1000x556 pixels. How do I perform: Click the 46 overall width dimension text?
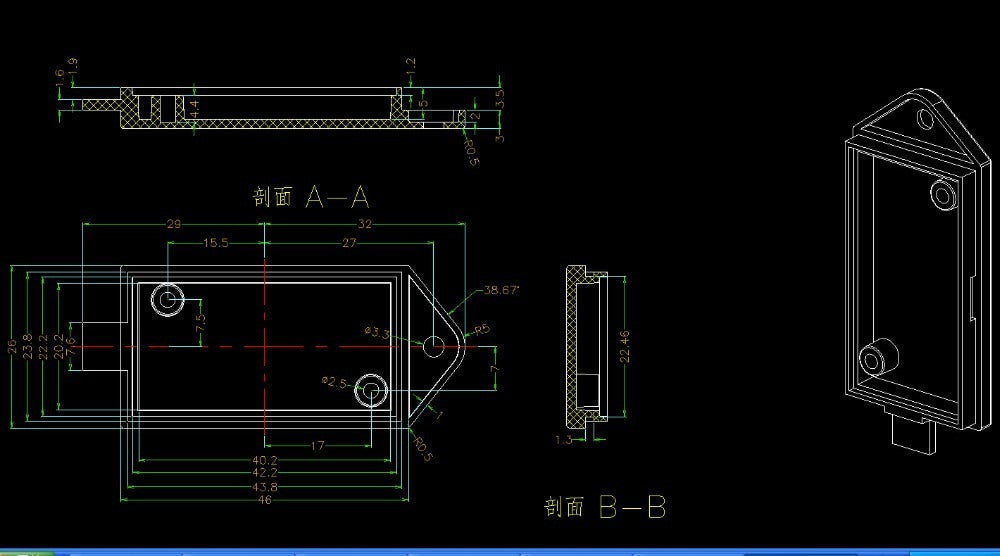coord(265,499)
